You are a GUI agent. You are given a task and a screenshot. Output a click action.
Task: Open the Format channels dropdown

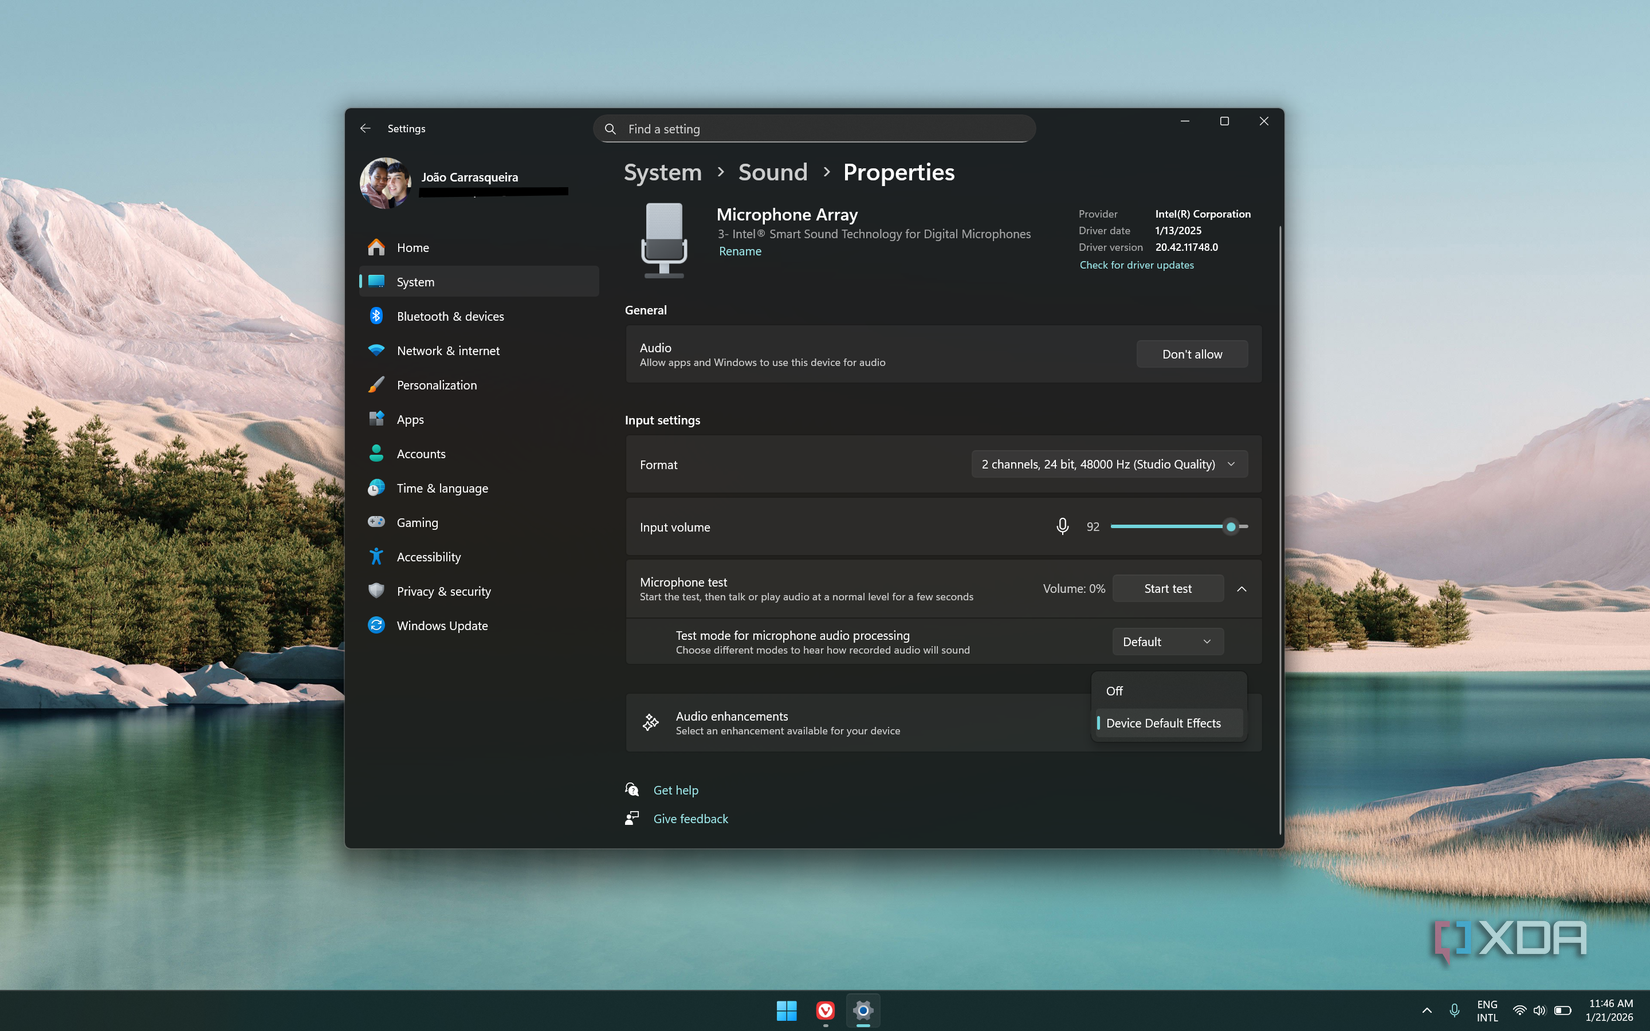[x=1109, y=464]
